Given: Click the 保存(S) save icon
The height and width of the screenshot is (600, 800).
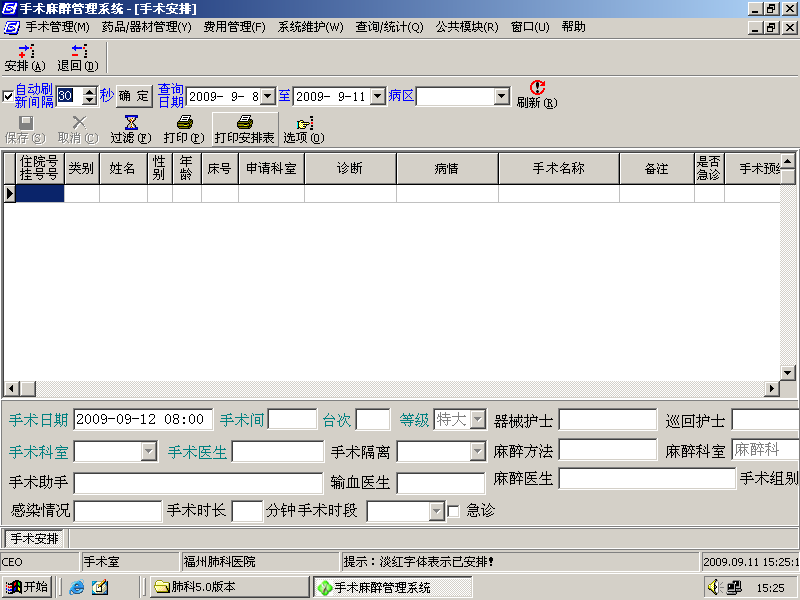Looking at the screenshot, I should [25, 130].
